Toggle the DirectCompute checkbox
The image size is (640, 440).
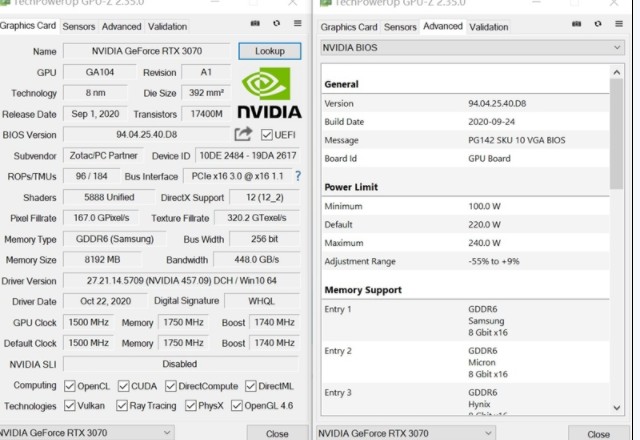click(x=171, y=386)
